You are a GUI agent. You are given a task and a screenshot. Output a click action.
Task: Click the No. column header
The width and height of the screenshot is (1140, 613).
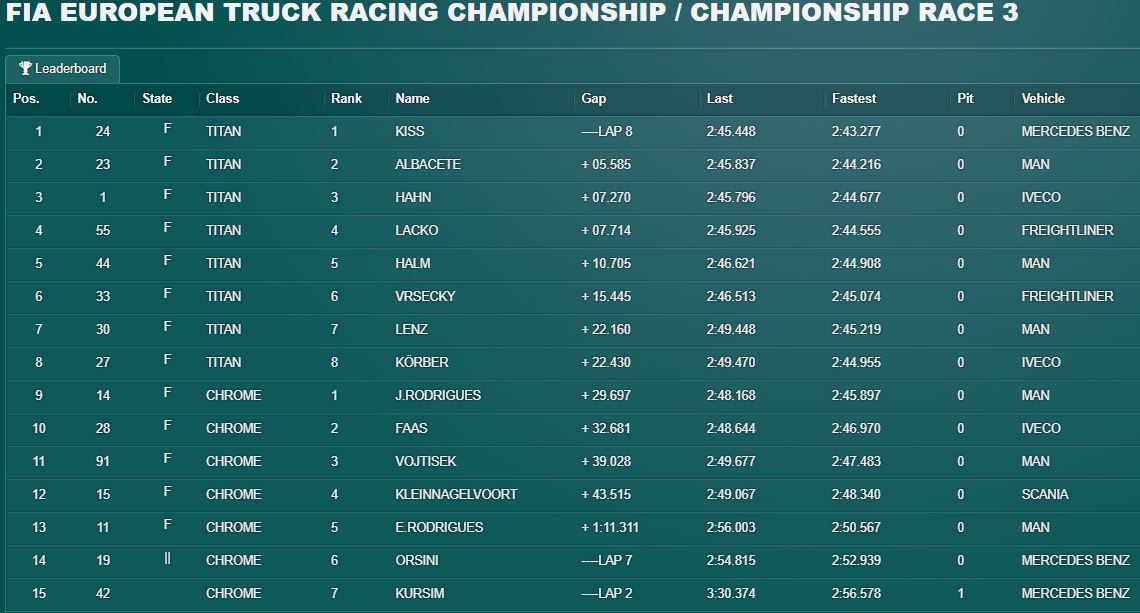pyautogui.click(x=87, y=98)
